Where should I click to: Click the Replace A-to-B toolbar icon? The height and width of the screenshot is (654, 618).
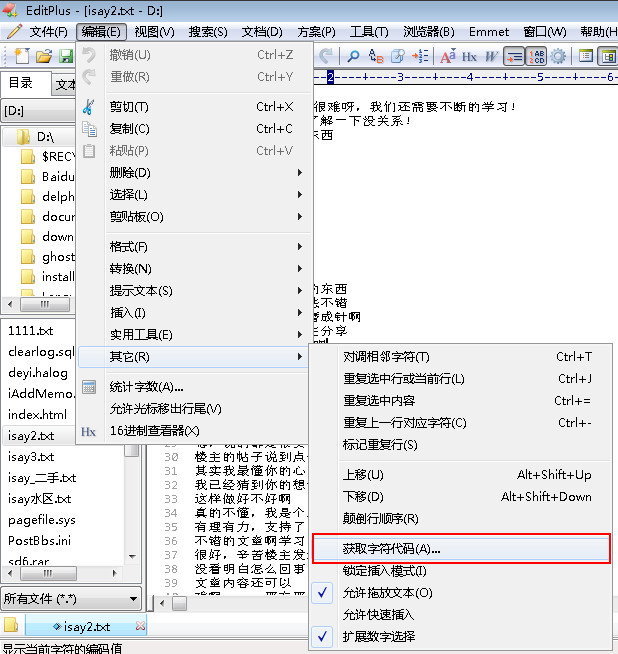(376, 56)
